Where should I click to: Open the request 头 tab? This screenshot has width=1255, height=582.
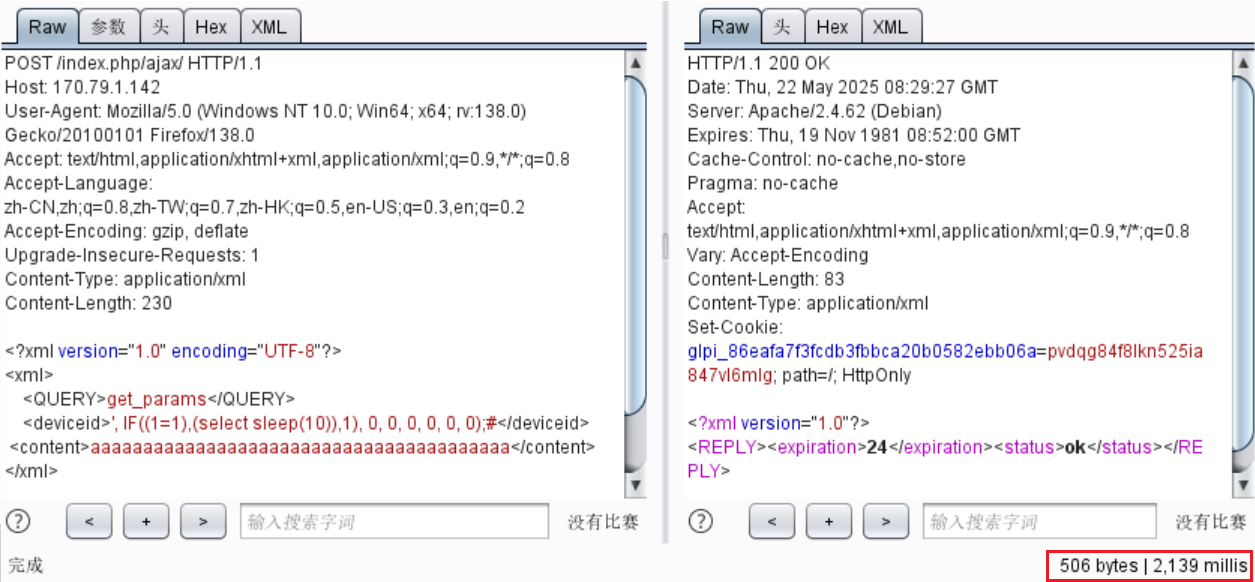[160, 27]
